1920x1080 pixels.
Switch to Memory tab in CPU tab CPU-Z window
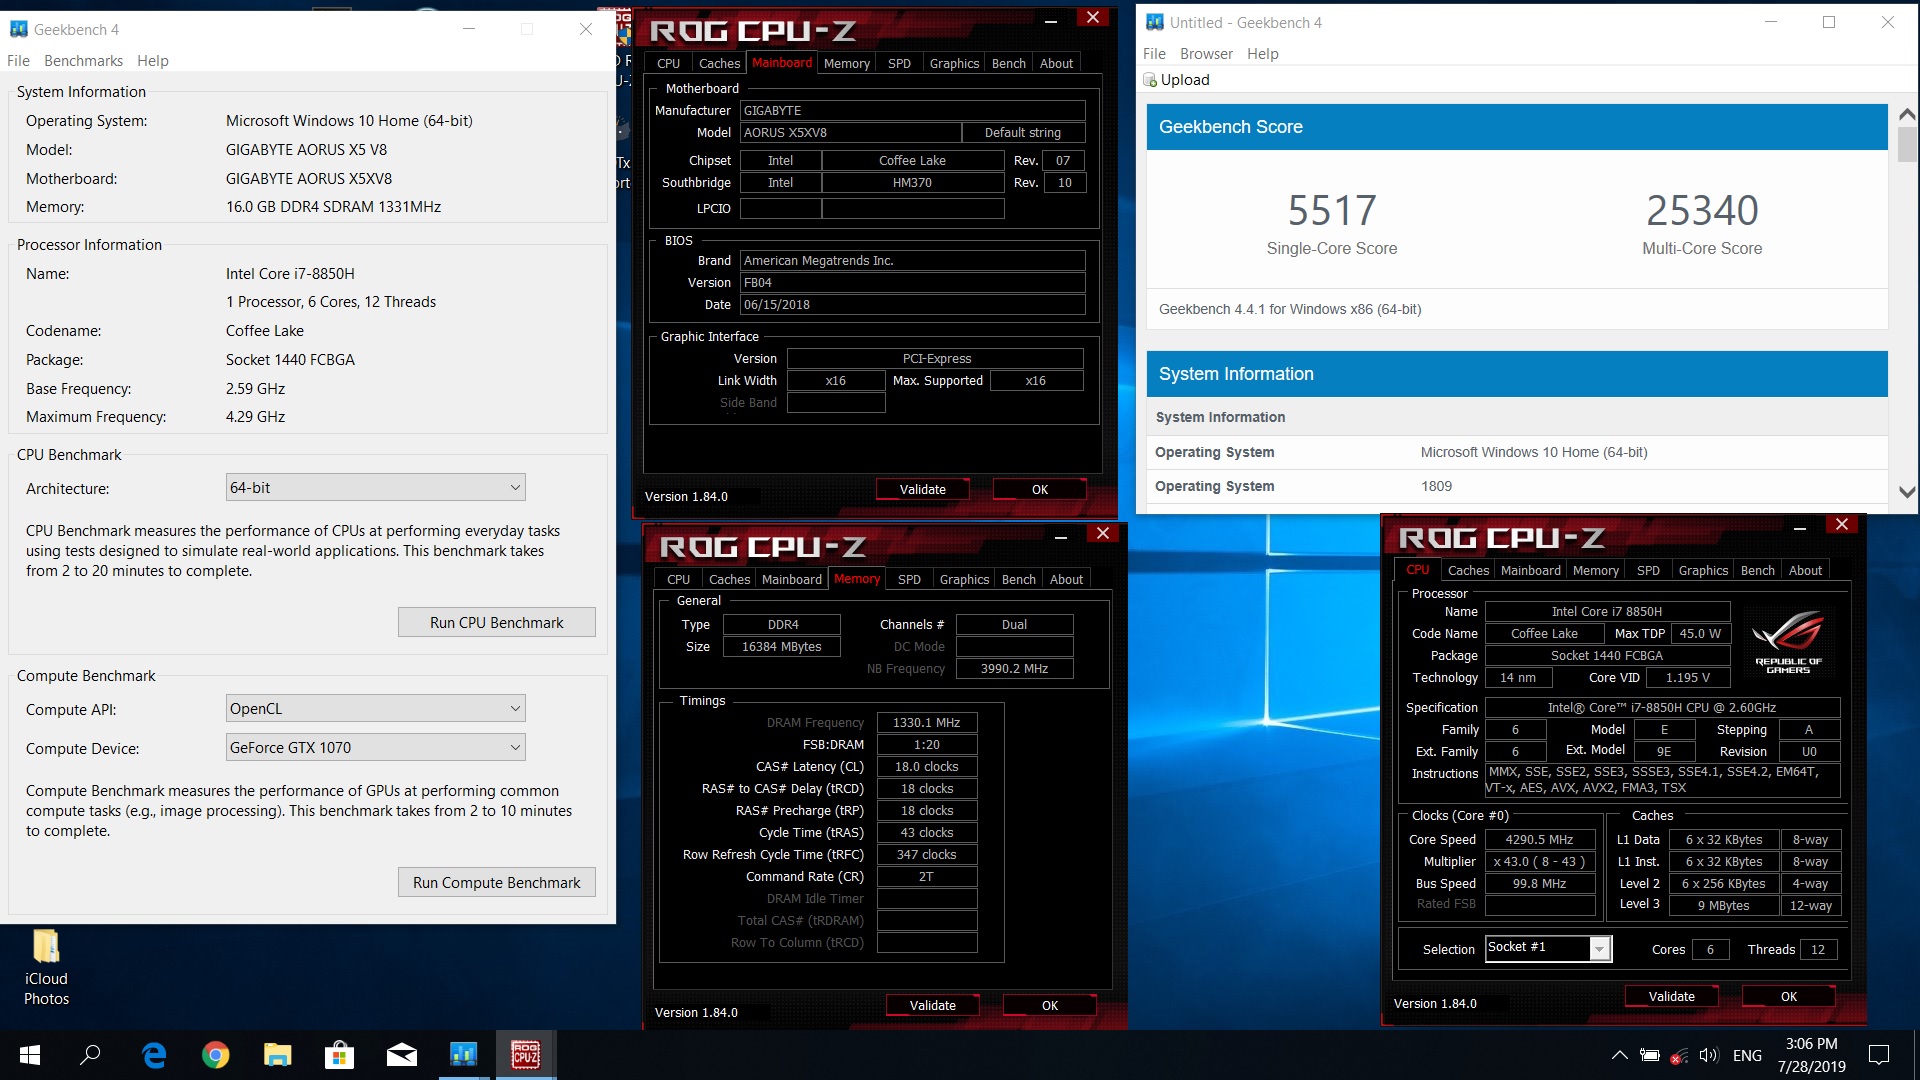[1595, 570]
